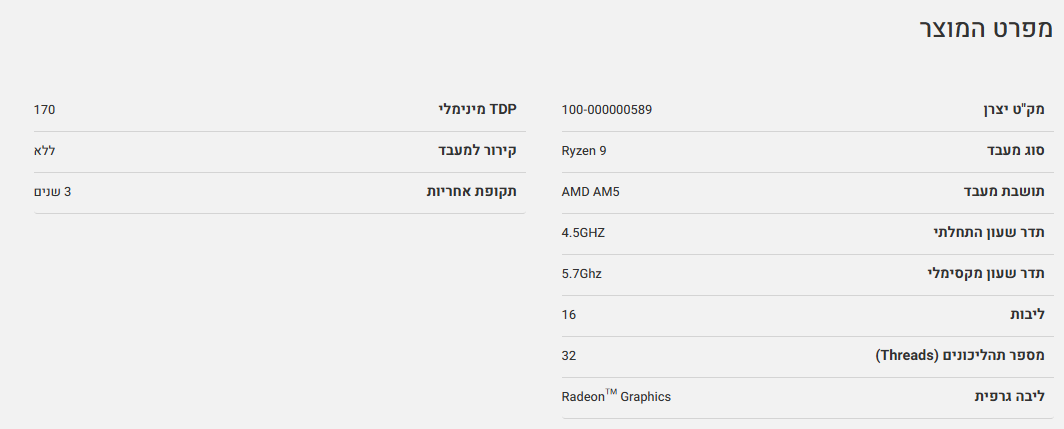Click the core count value 16
This screenshot has height=429, width=1064.
569,314
